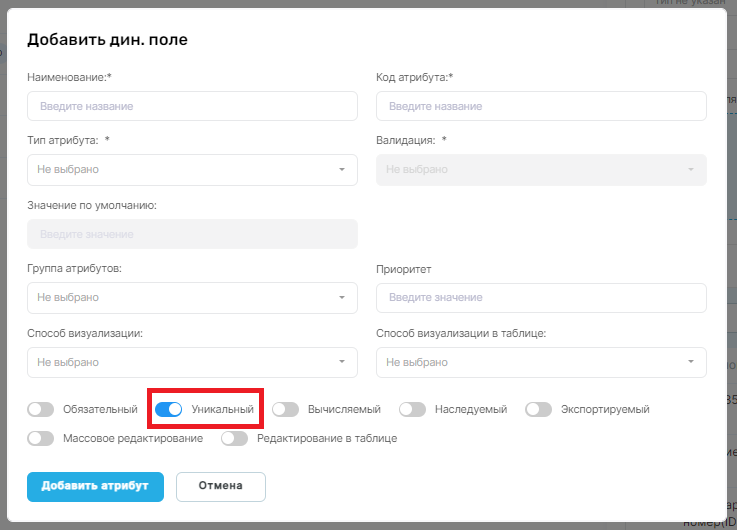The width and height of the screenshot is (737, 530).
Task: Toggle the Обязательный switch
Action: pyautogui.click(x=40, y=409)
